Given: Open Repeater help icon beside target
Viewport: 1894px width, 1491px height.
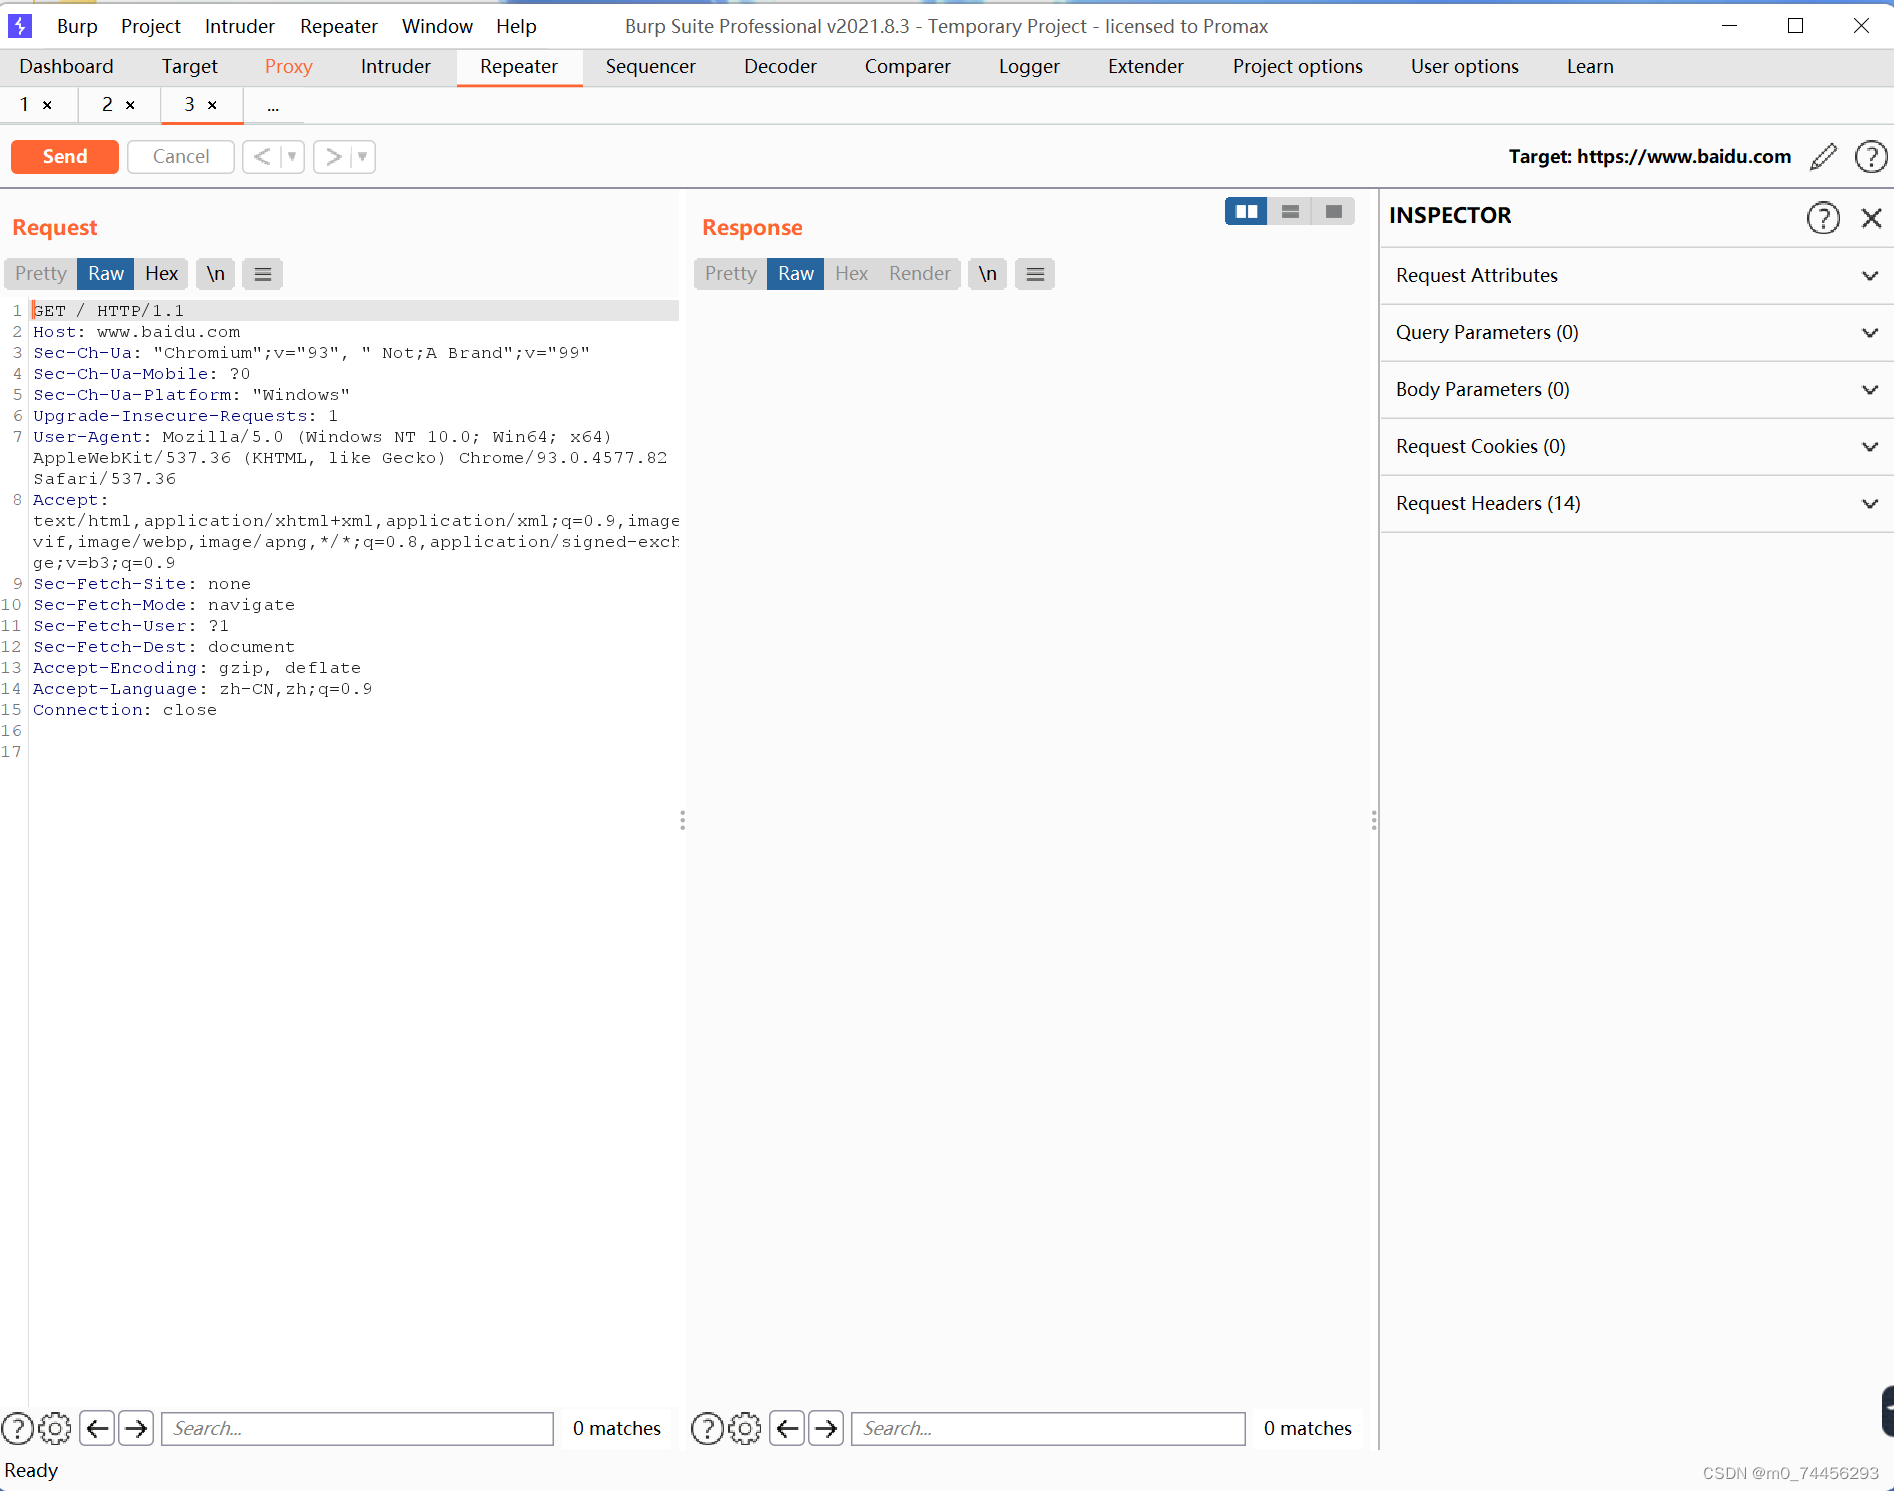Looking at the screenshot, I should click(x=1870, y=156).
